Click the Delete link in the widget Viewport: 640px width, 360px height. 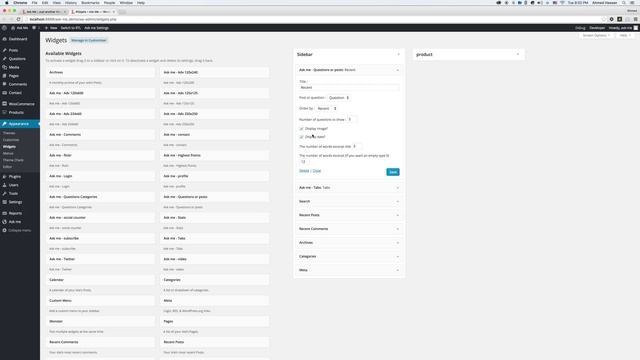(x=304, y=171)
